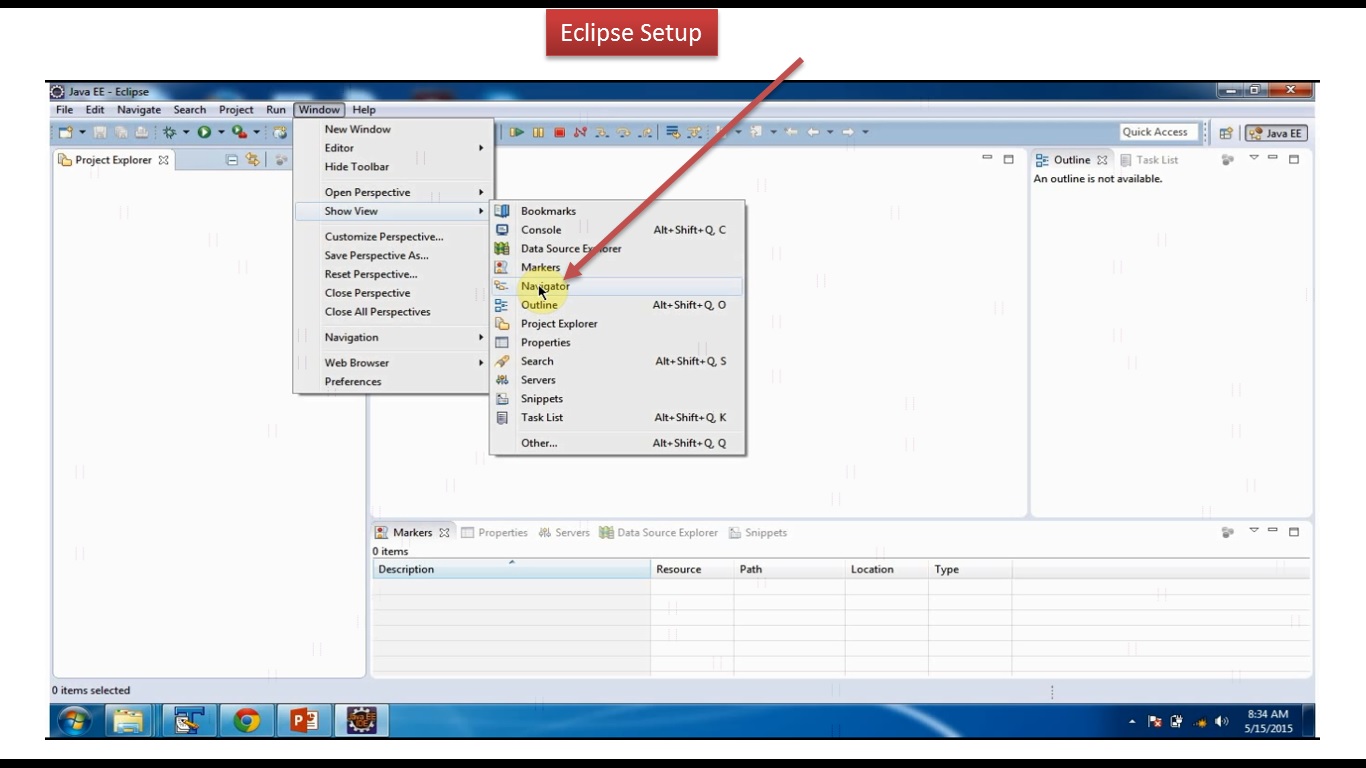Maximize the editor area

(1008, 159)
